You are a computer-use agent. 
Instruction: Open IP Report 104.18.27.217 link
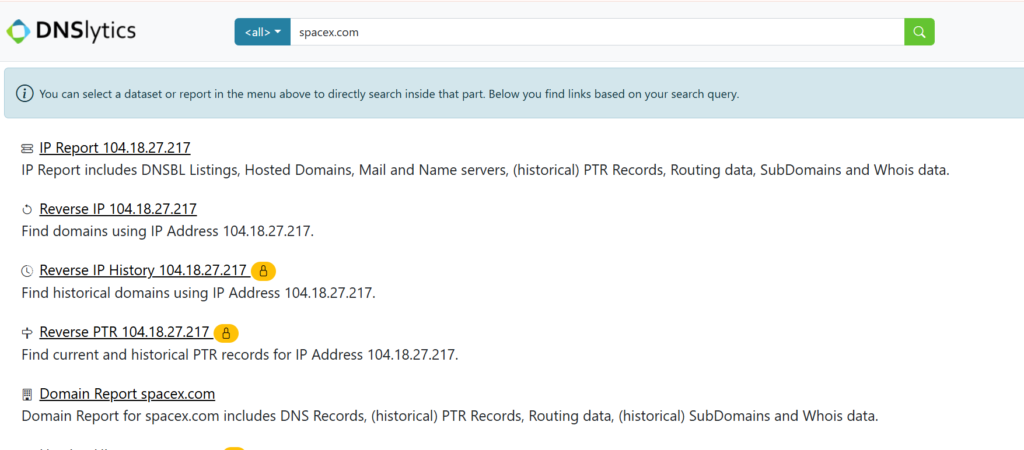click(x=115, y=148)
